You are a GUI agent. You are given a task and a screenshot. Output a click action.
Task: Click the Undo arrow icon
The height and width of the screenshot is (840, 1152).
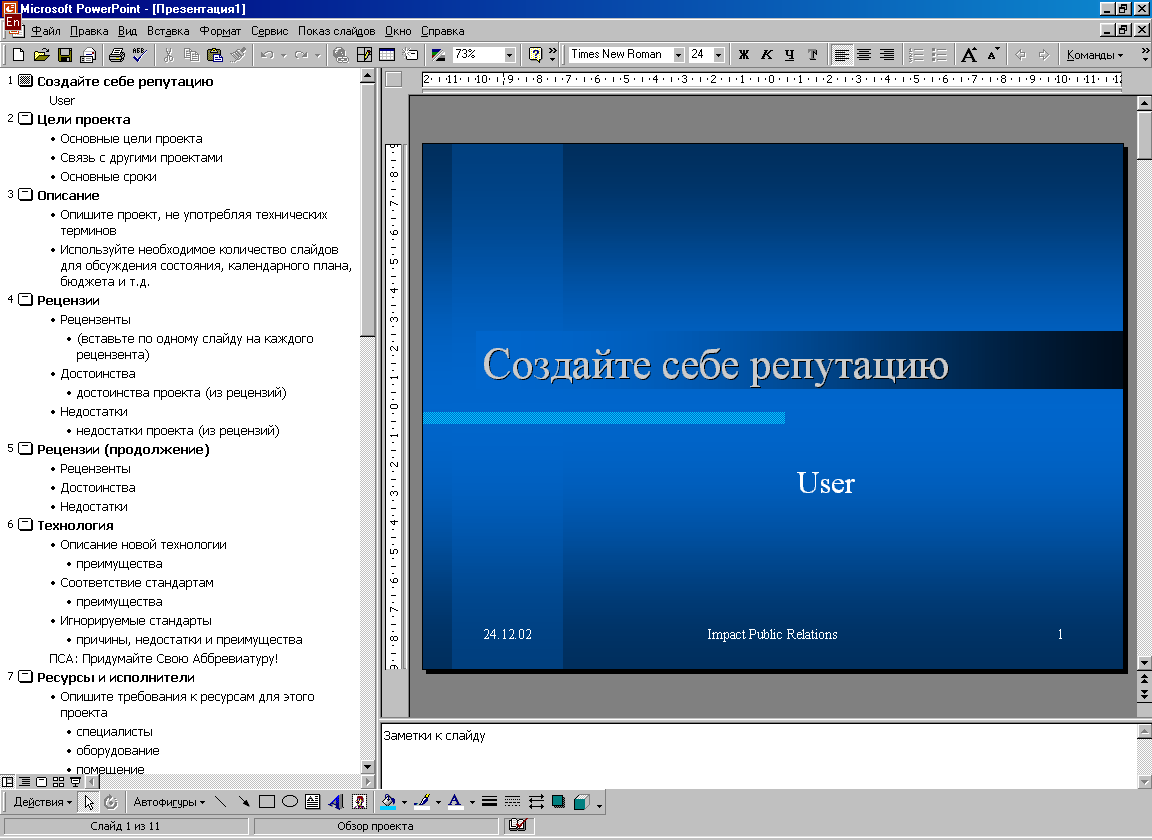tap(267, 54)
